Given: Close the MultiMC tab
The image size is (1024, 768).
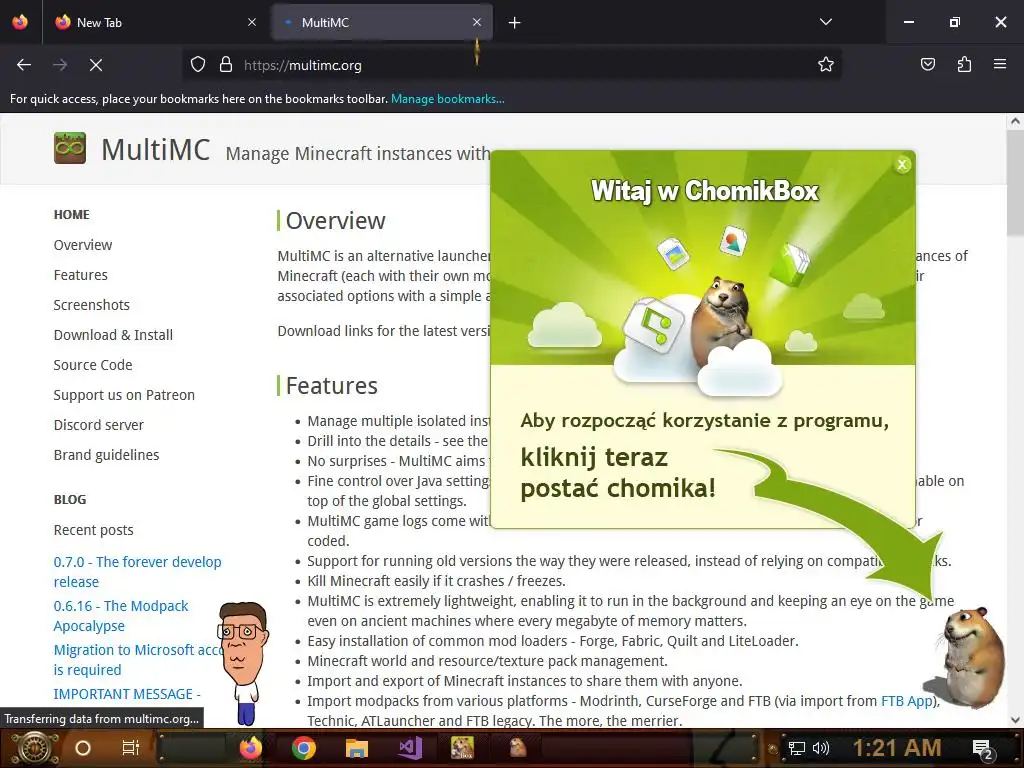Looking at the screenshot, I should (477, 22).
